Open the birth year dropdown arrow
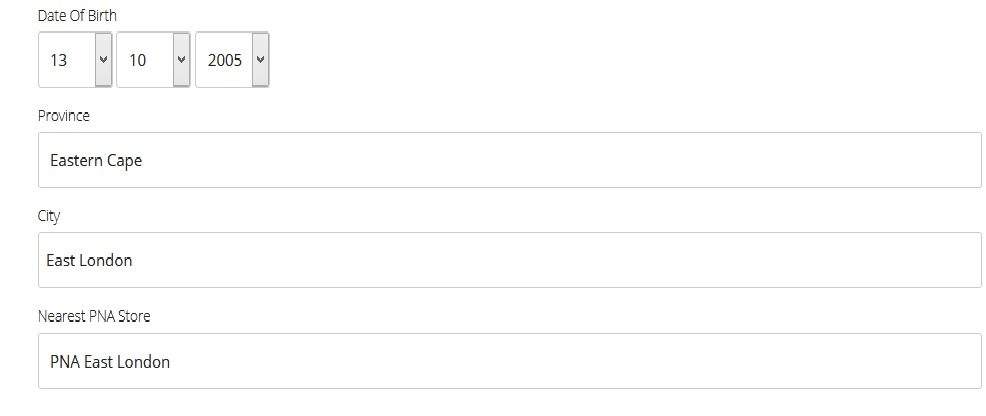986x416 pixels. coord(260,60)
